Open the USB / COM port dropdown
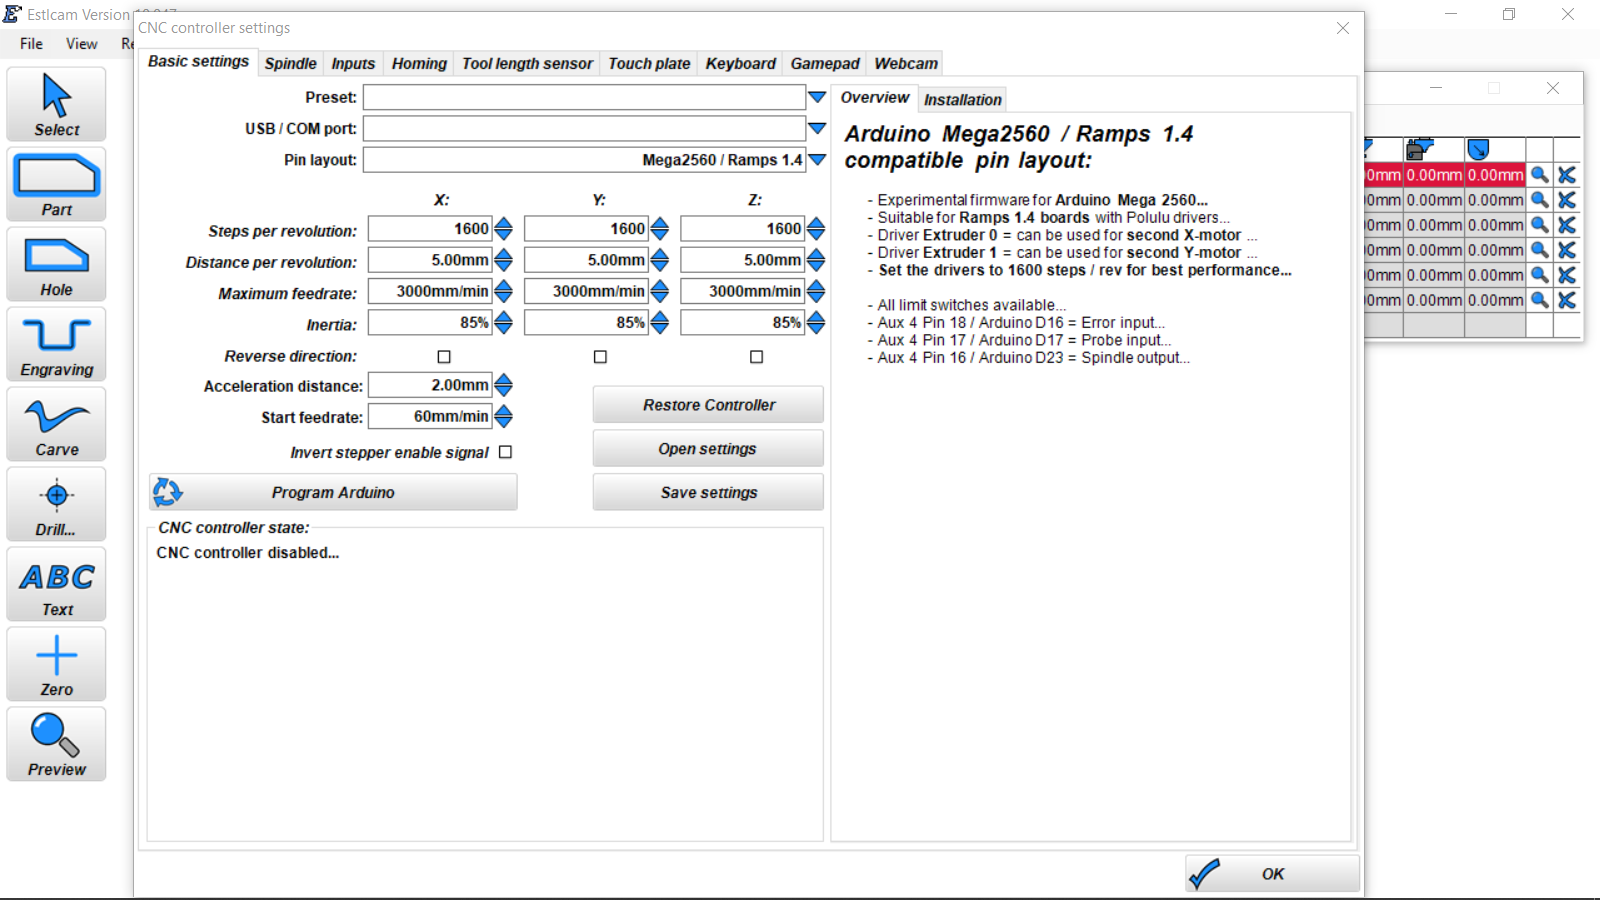This screenshot has width=1600, height=900. point(817,128)
